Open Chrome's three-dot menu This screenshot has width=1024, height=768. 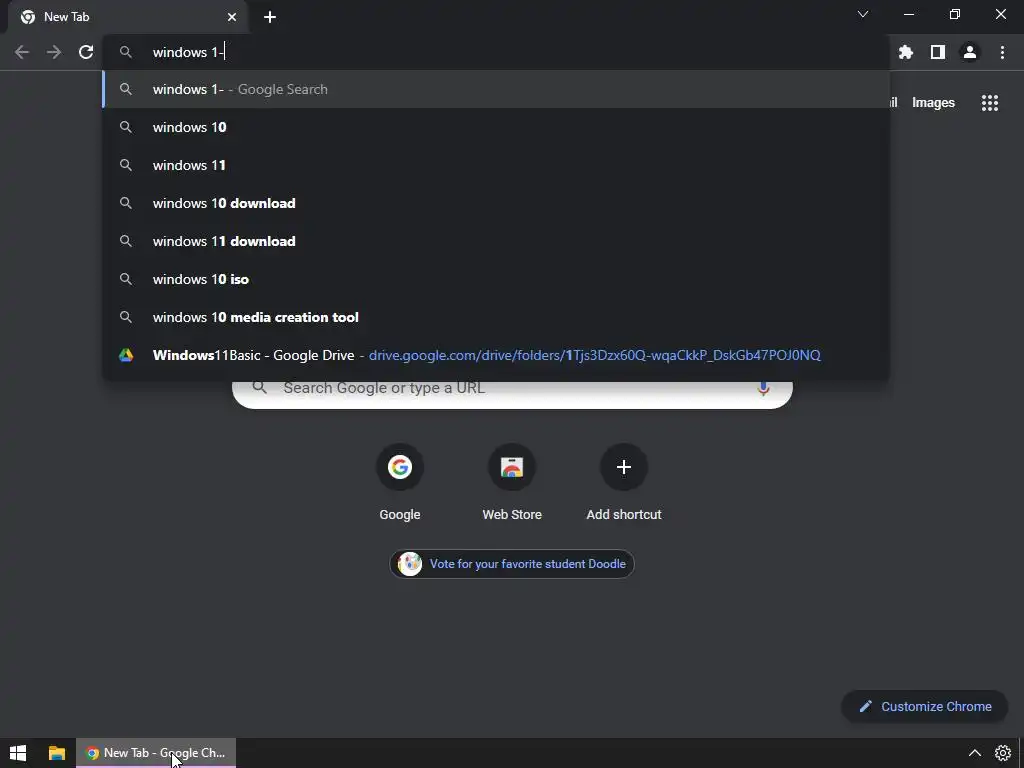(1002, 52)
